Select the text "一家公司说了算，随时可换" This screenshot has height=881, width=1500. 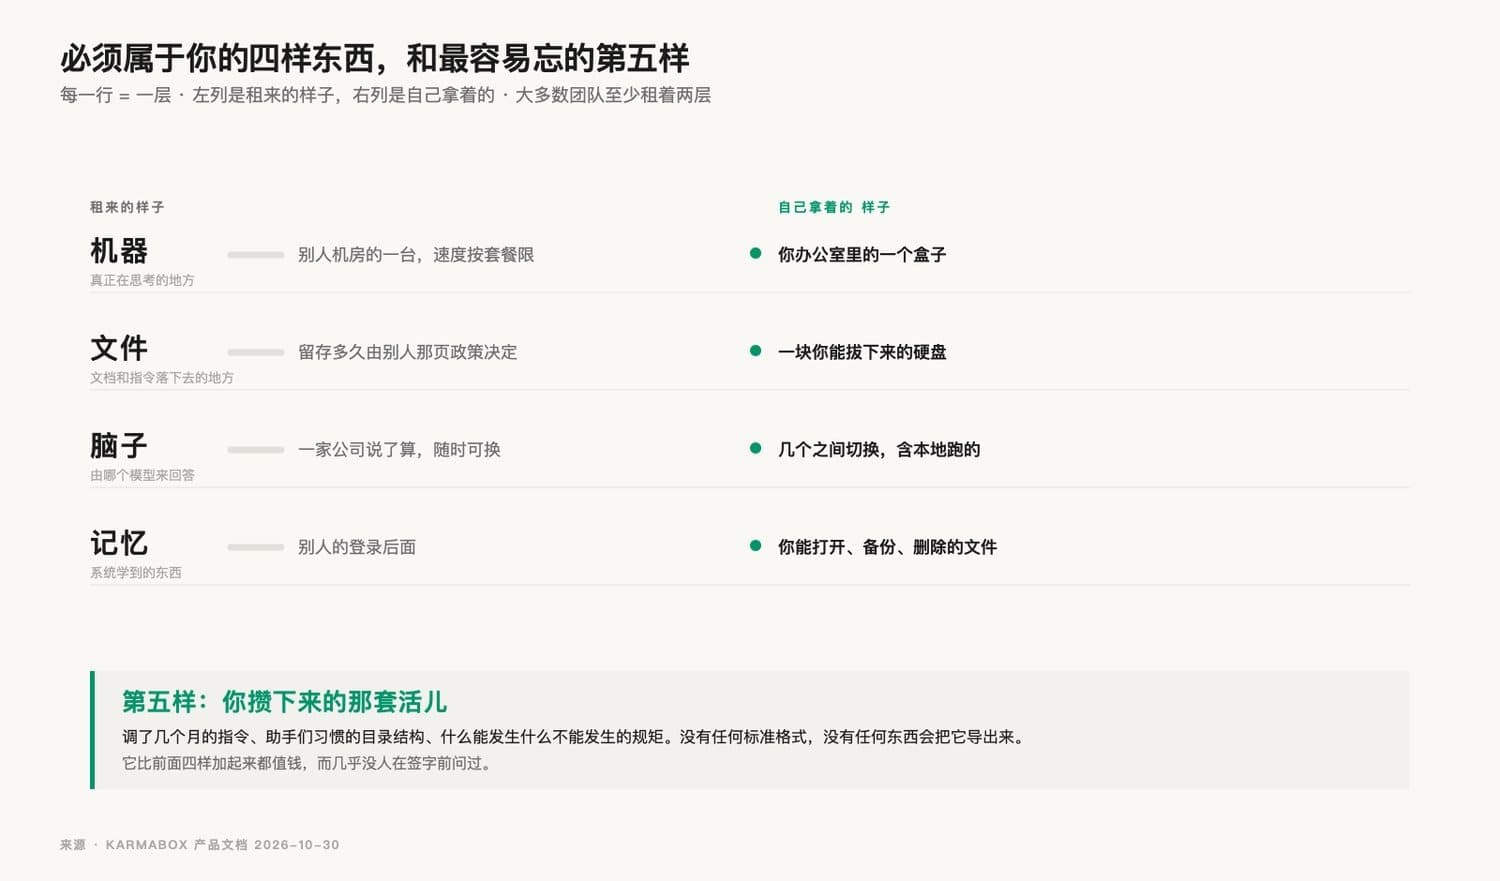(399, 450)
